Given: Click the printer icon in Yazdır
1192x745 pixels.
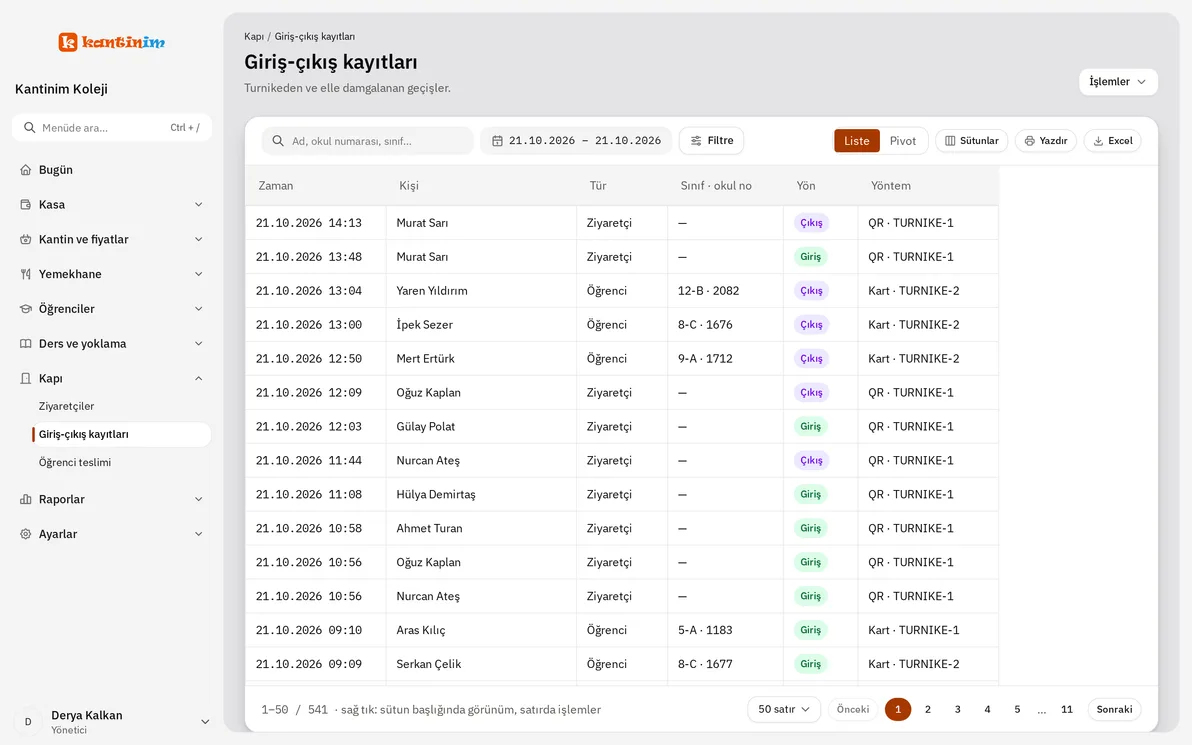Looking at the screenshot, I should click(x=1029, y=141).
